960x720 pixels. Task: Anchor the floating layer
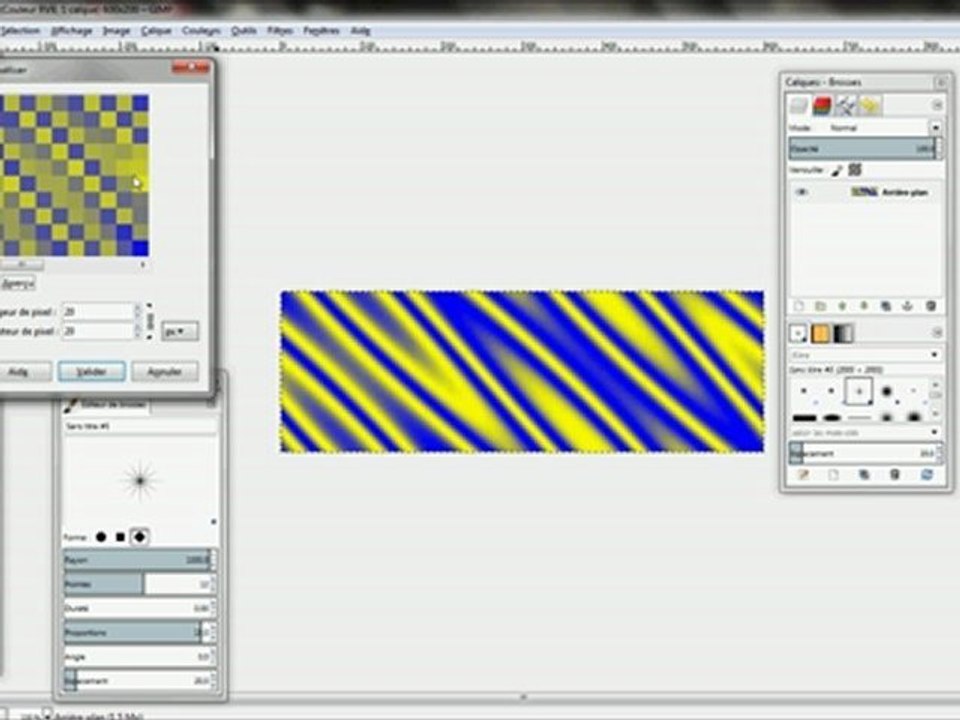(908, 306)
